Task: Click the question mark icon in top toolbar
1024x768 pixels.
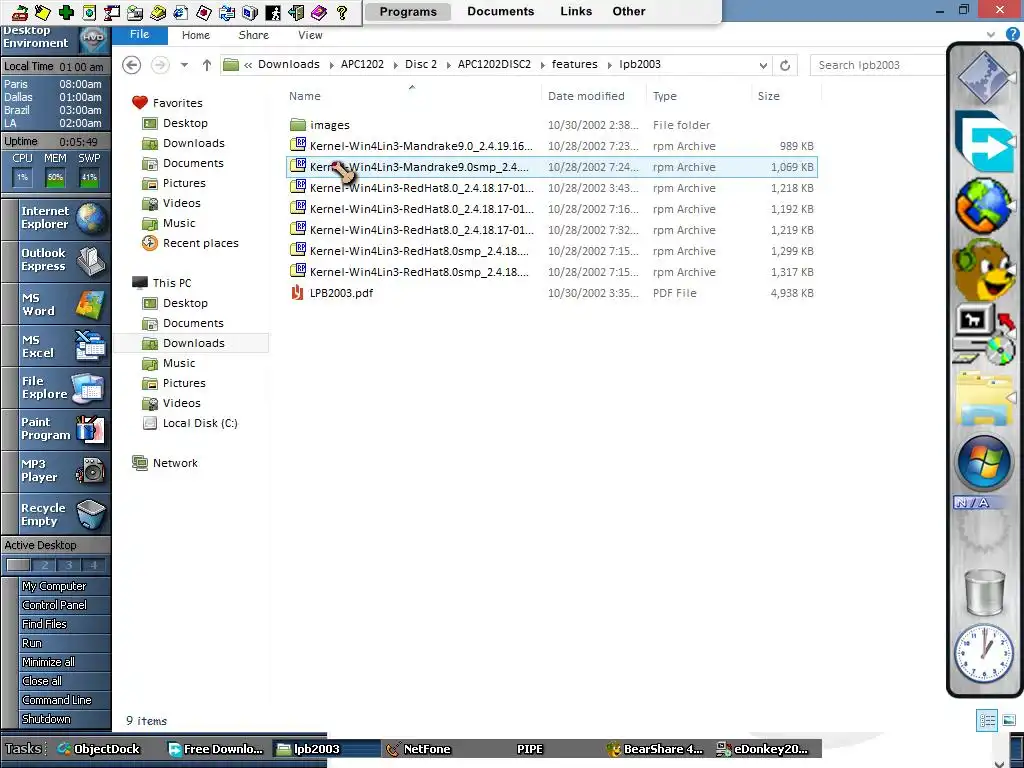Action: click(x=342, y=12)
